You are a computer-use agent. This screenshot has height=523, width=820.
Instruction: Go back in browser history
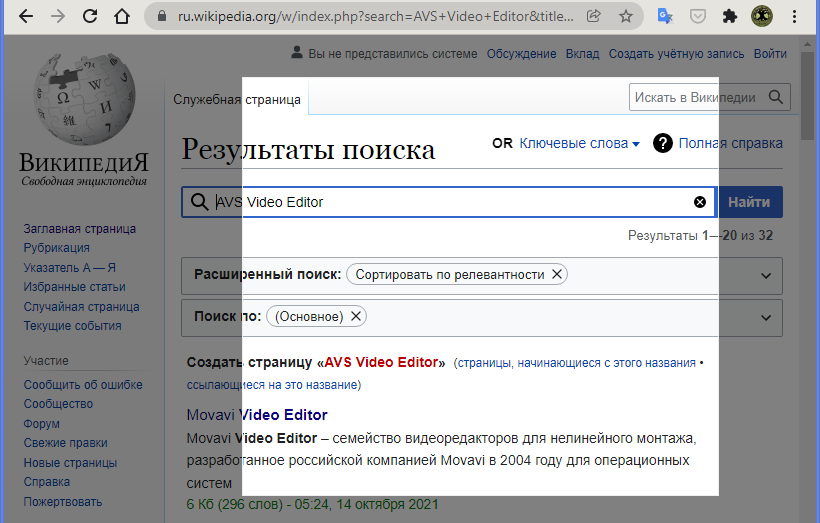coord(26,17)
